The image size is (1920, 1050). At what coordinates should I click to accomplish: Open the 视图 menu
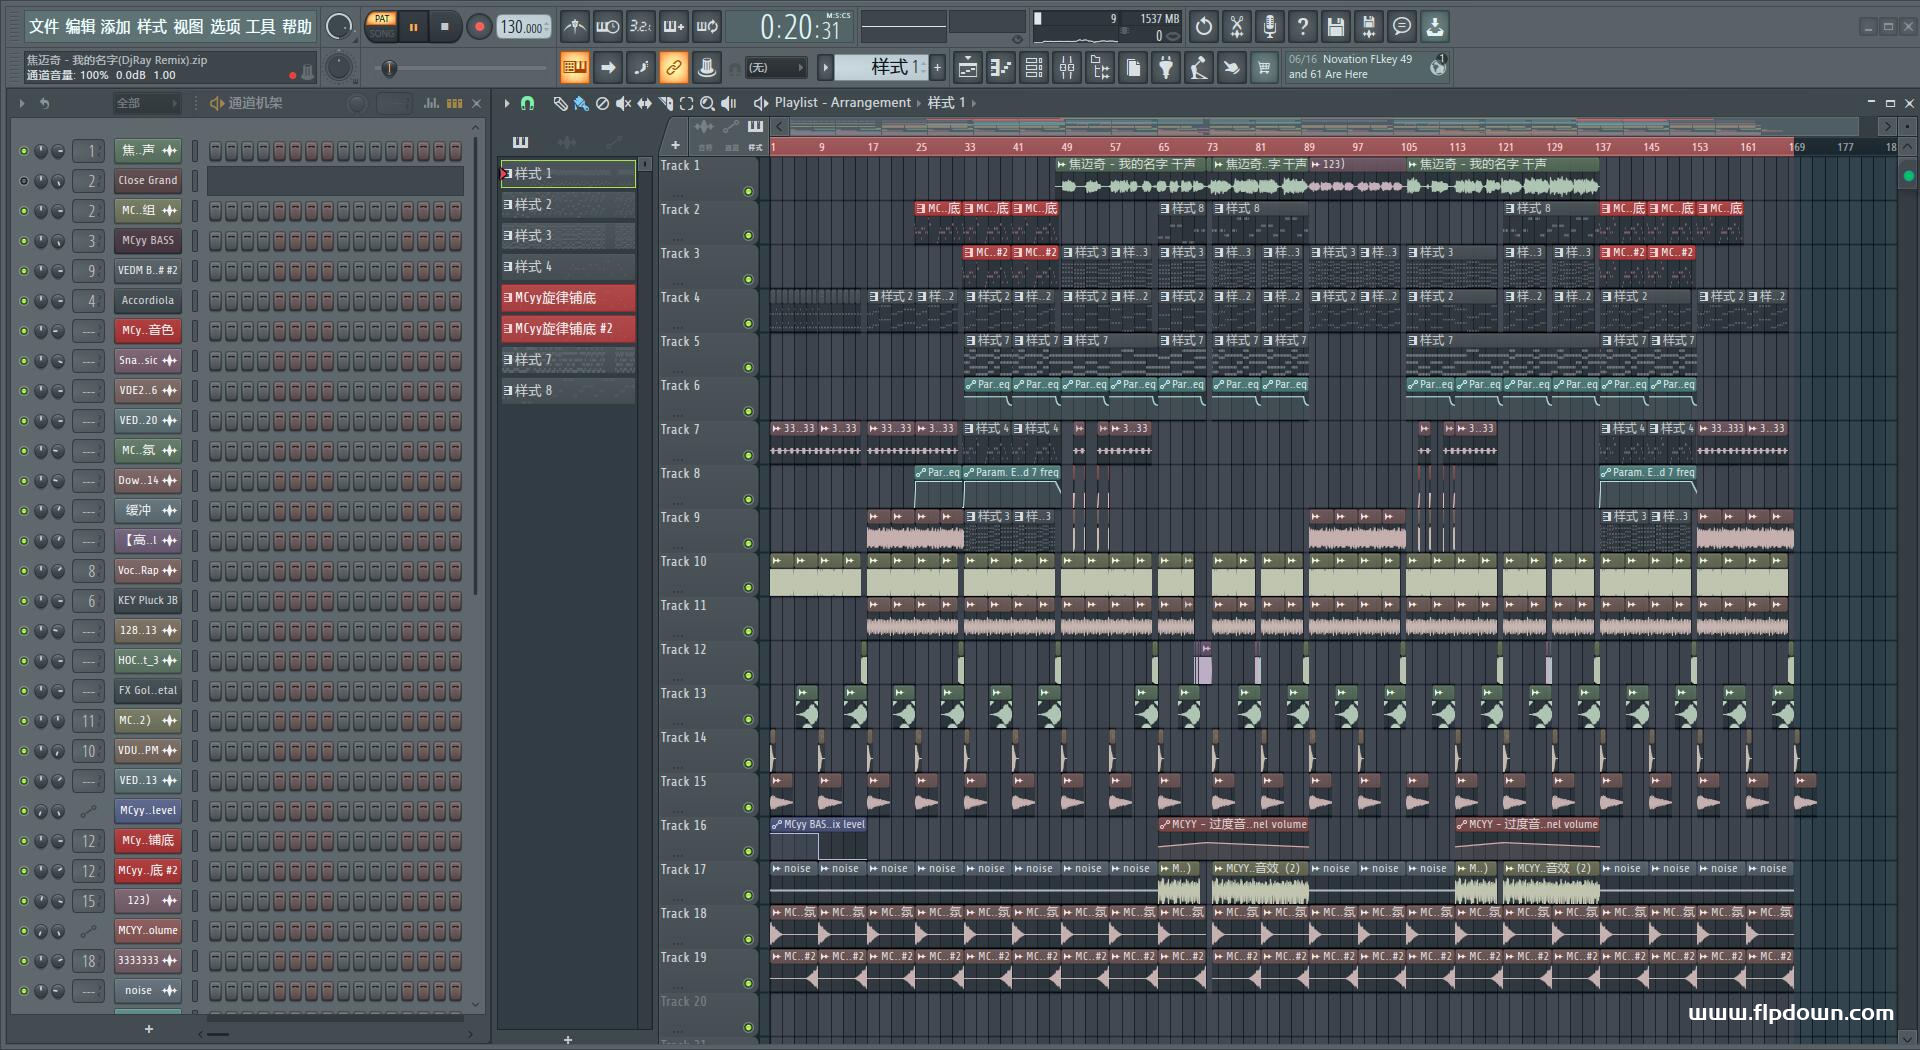point(188,27)
